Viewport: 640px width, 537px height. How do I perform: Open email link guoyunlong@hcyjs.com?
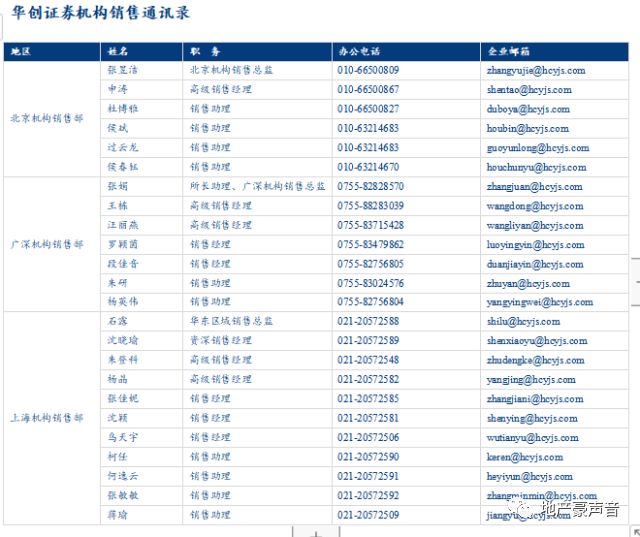point(538,148)
